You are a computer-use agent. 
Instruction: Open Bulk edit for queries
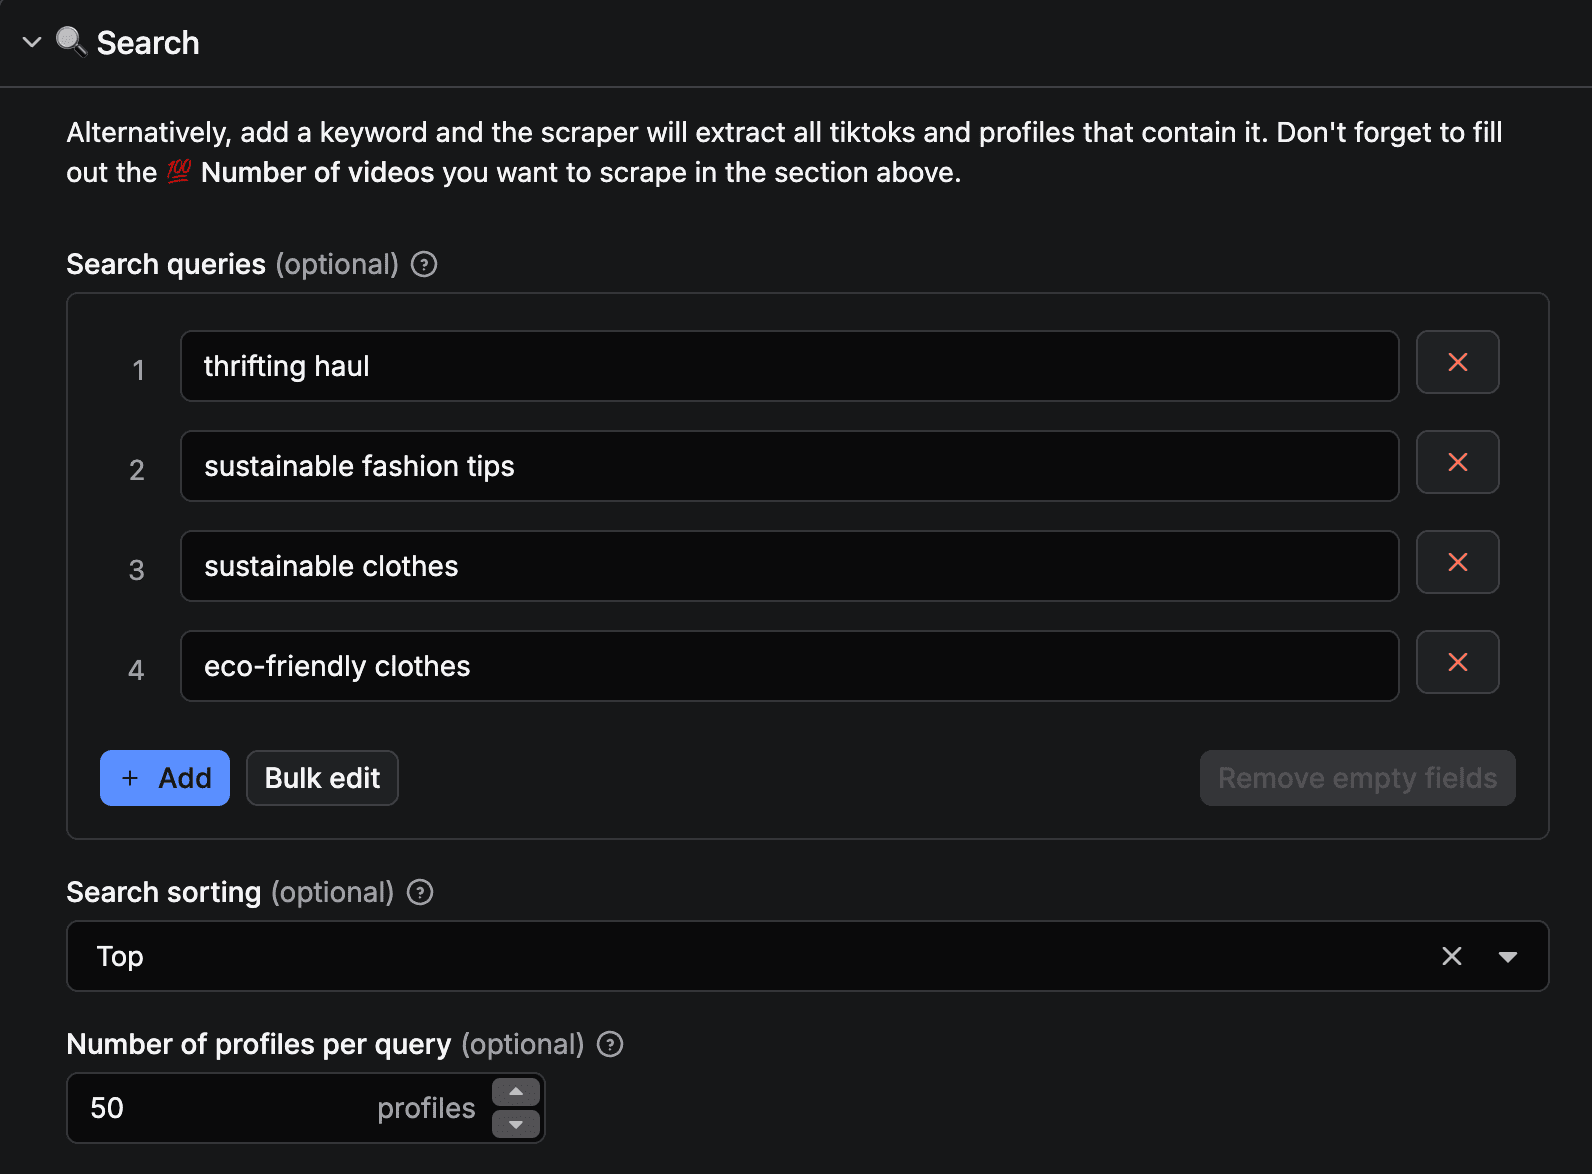321,777
